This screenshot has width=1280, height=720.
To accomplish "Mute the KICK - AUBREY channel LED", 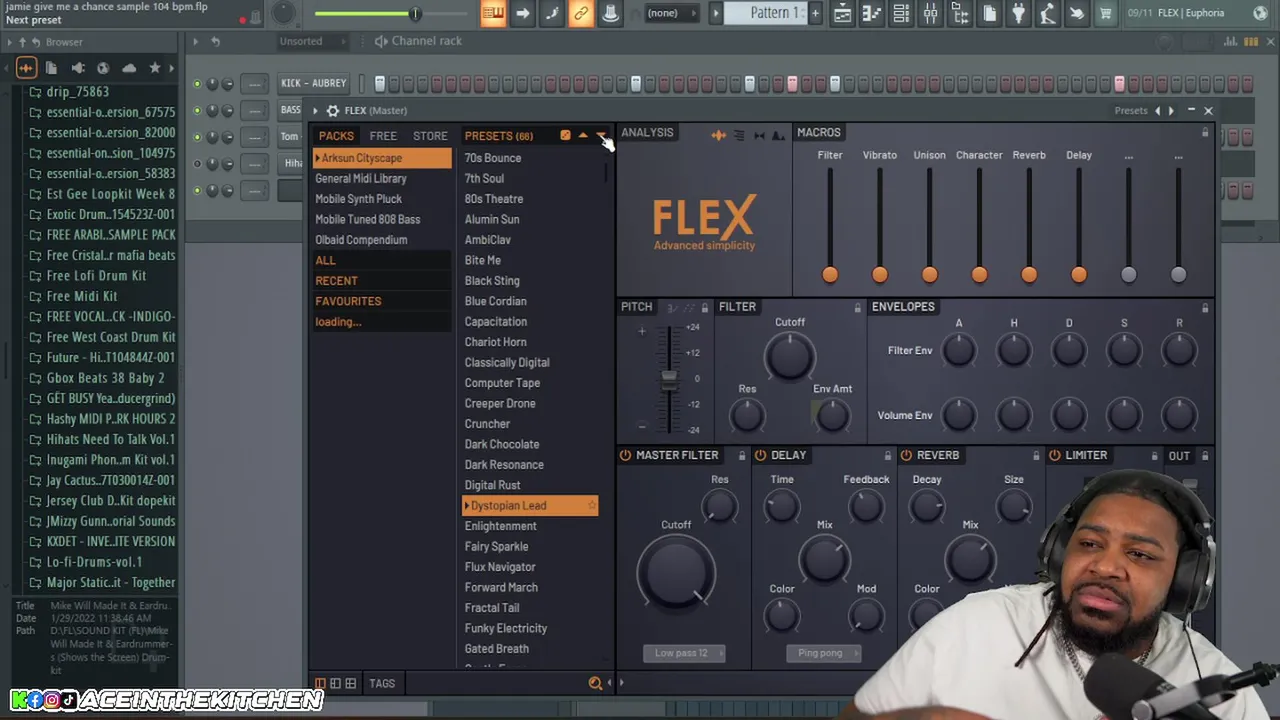I will (197, 84).
